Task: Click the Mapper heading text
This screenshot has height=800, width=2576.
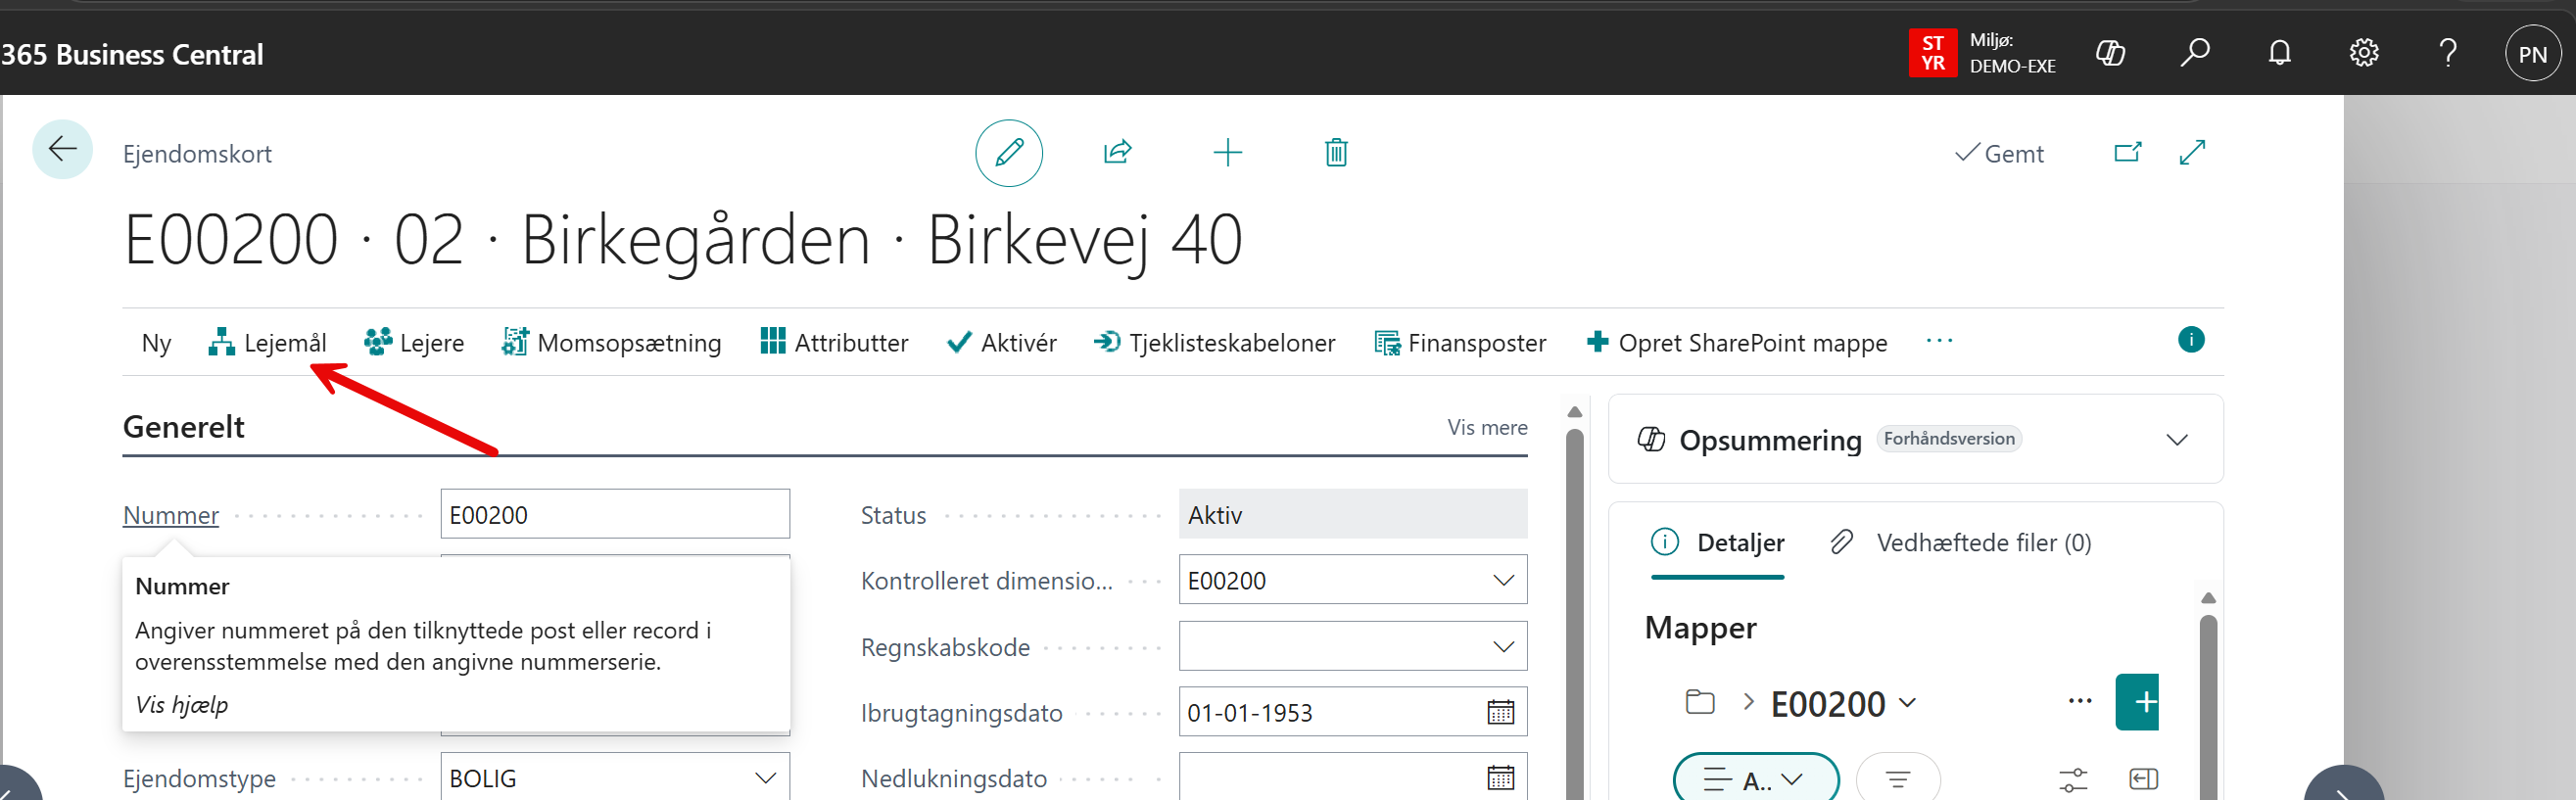Action: coord(1700,628)
